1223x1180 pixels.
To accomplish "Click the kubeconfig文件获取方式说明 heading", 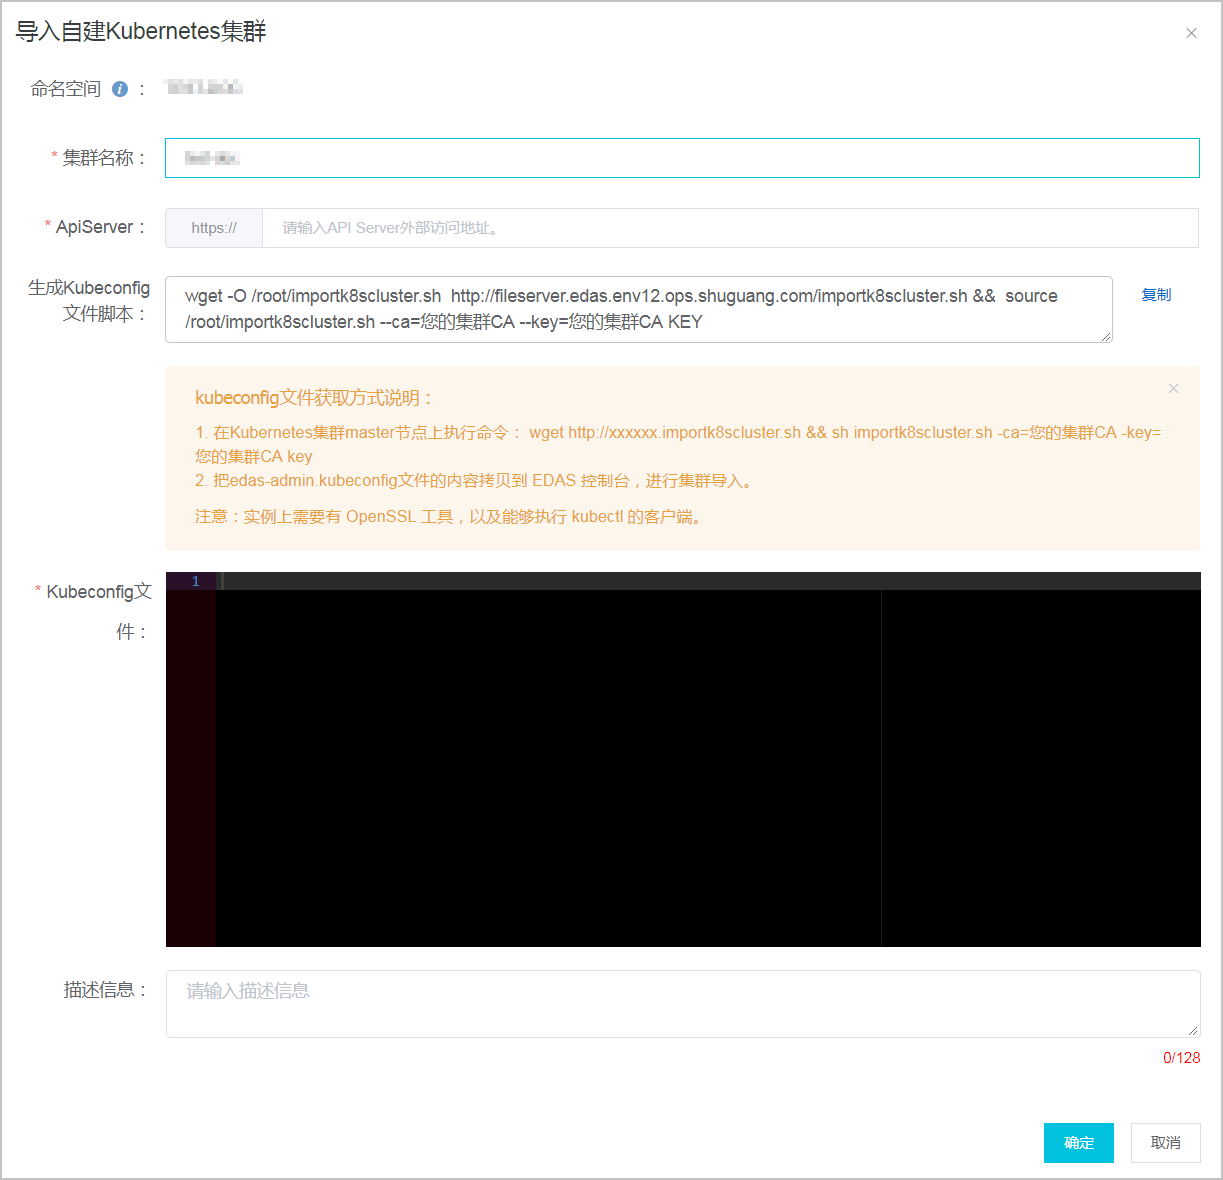I will 314,398.
